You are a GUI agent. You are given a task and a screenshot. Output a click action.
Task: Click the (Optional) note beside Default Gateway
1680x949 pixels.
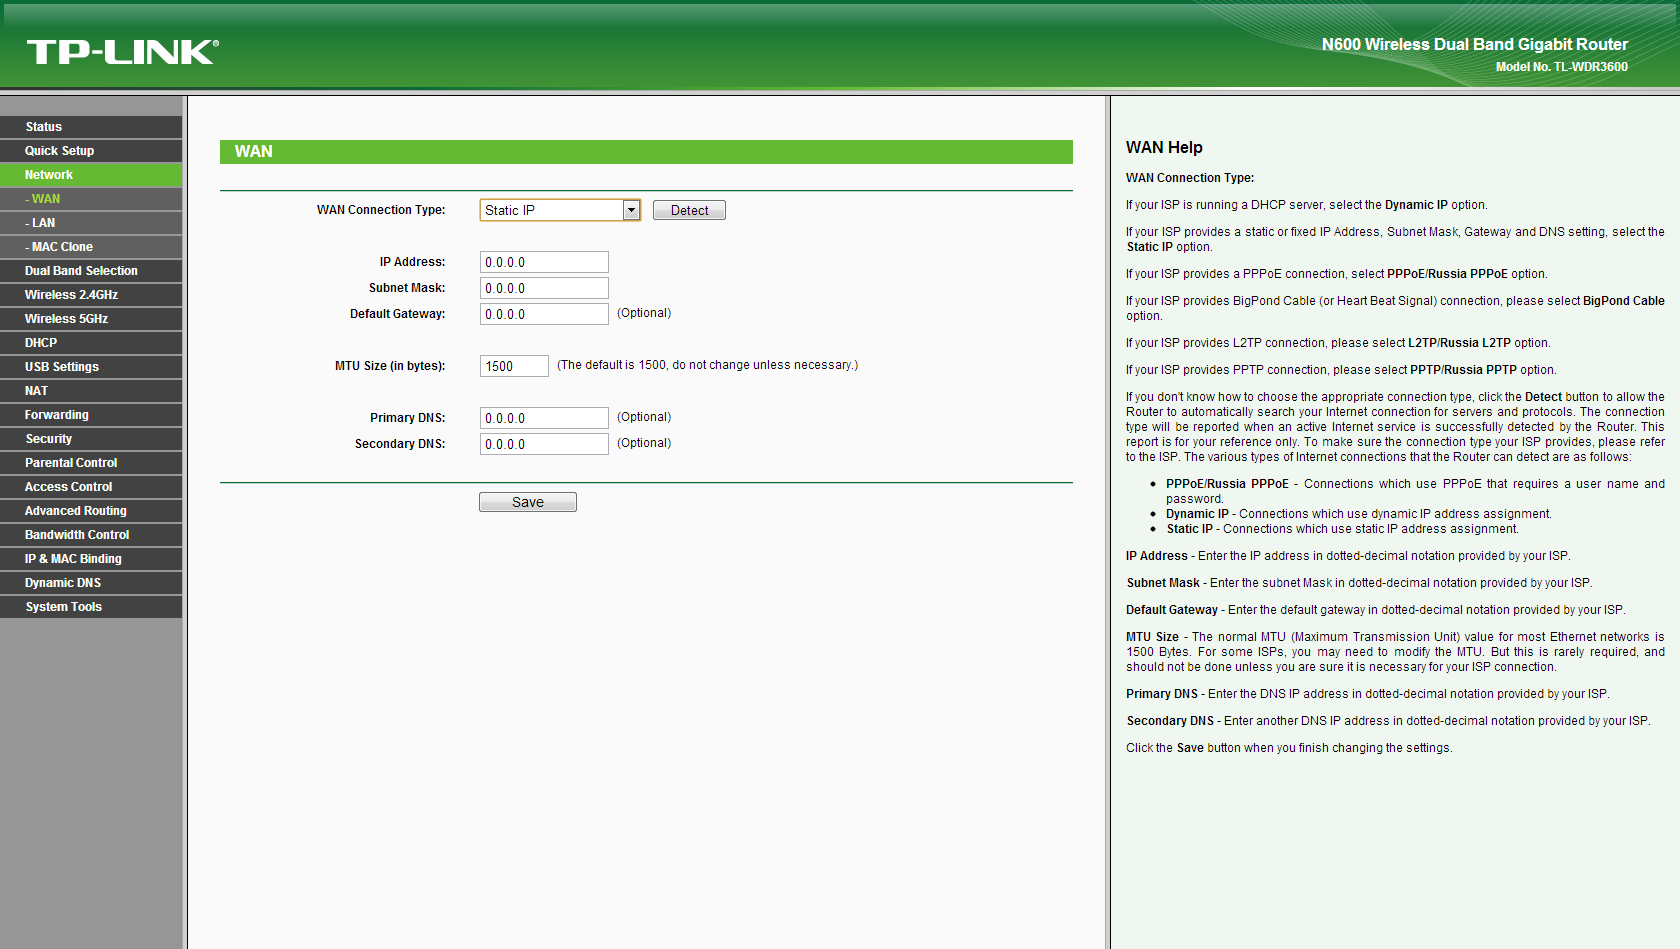pos(644,313)
